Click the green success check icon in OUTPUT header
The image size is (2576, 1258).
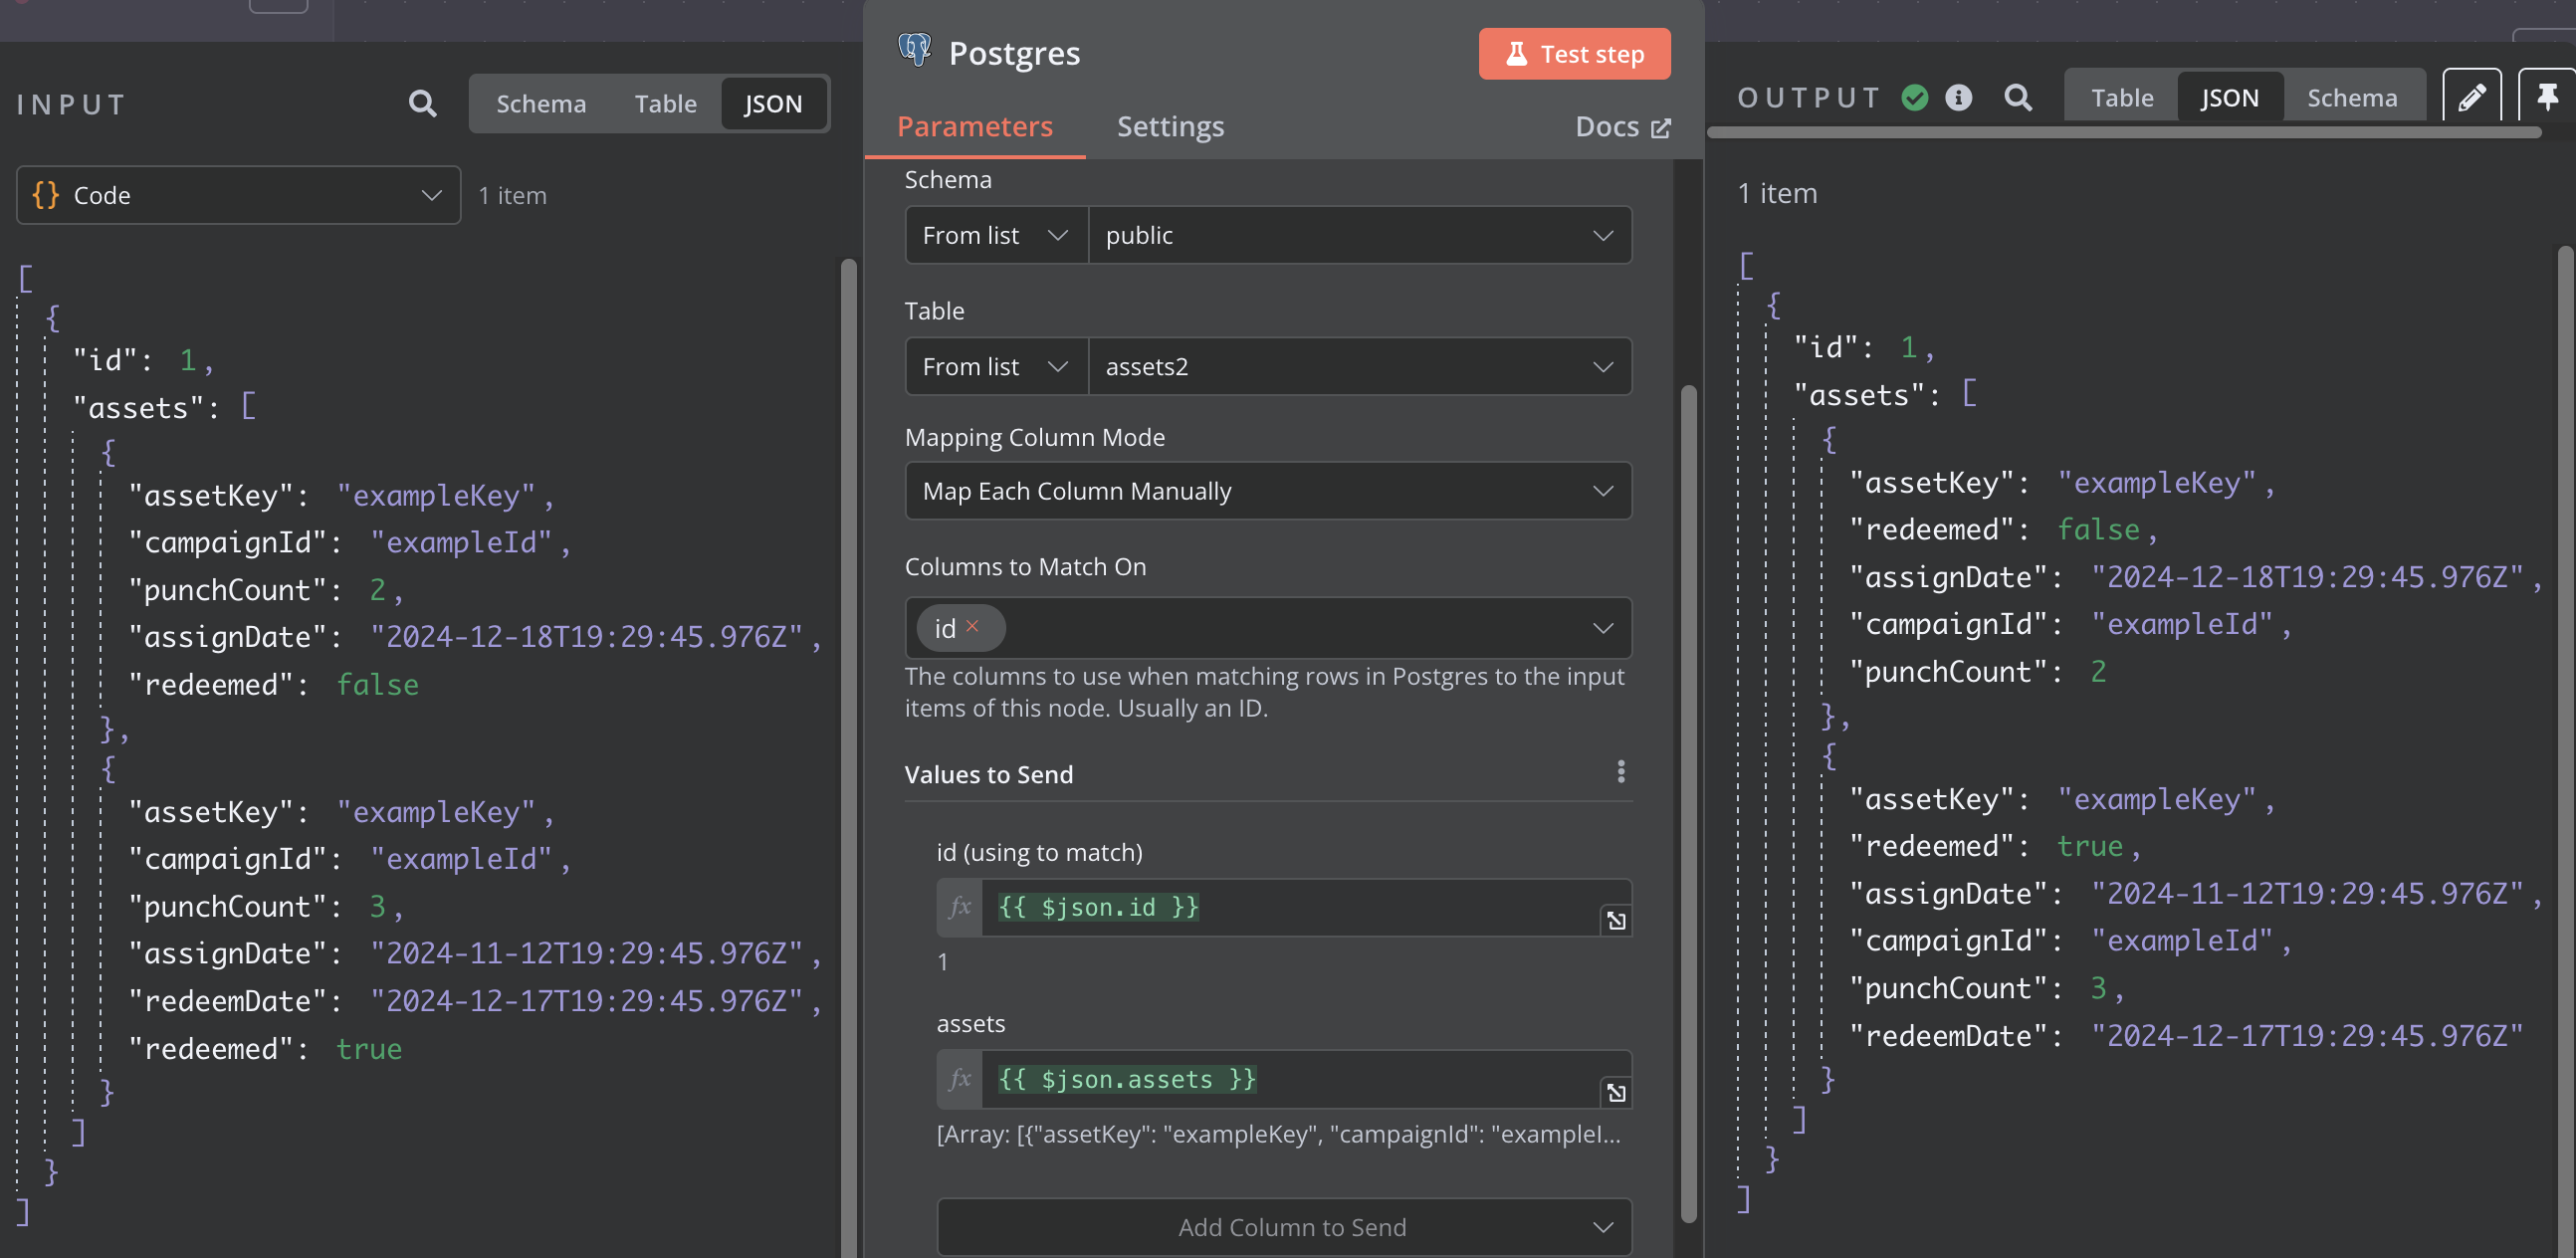pos(1915,97)
